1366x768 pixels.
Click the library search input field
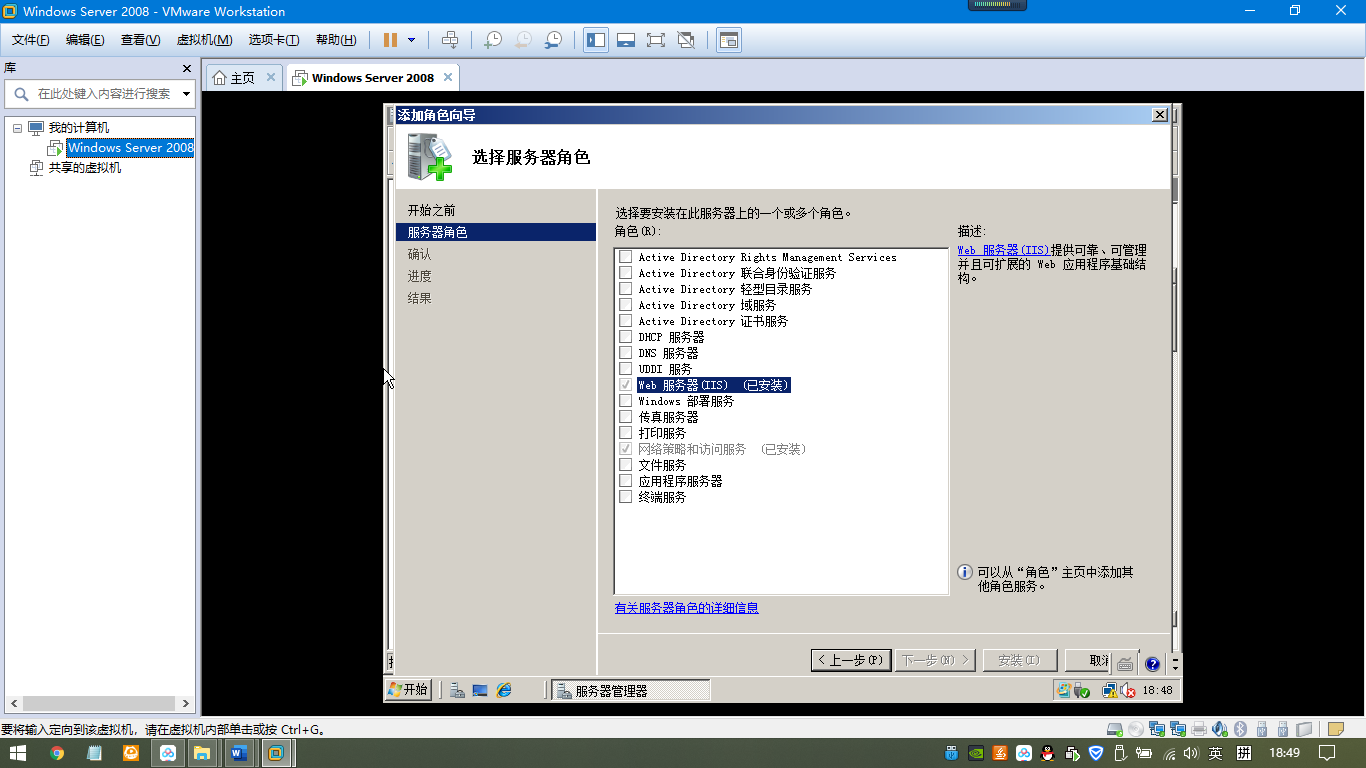(100, 94)
